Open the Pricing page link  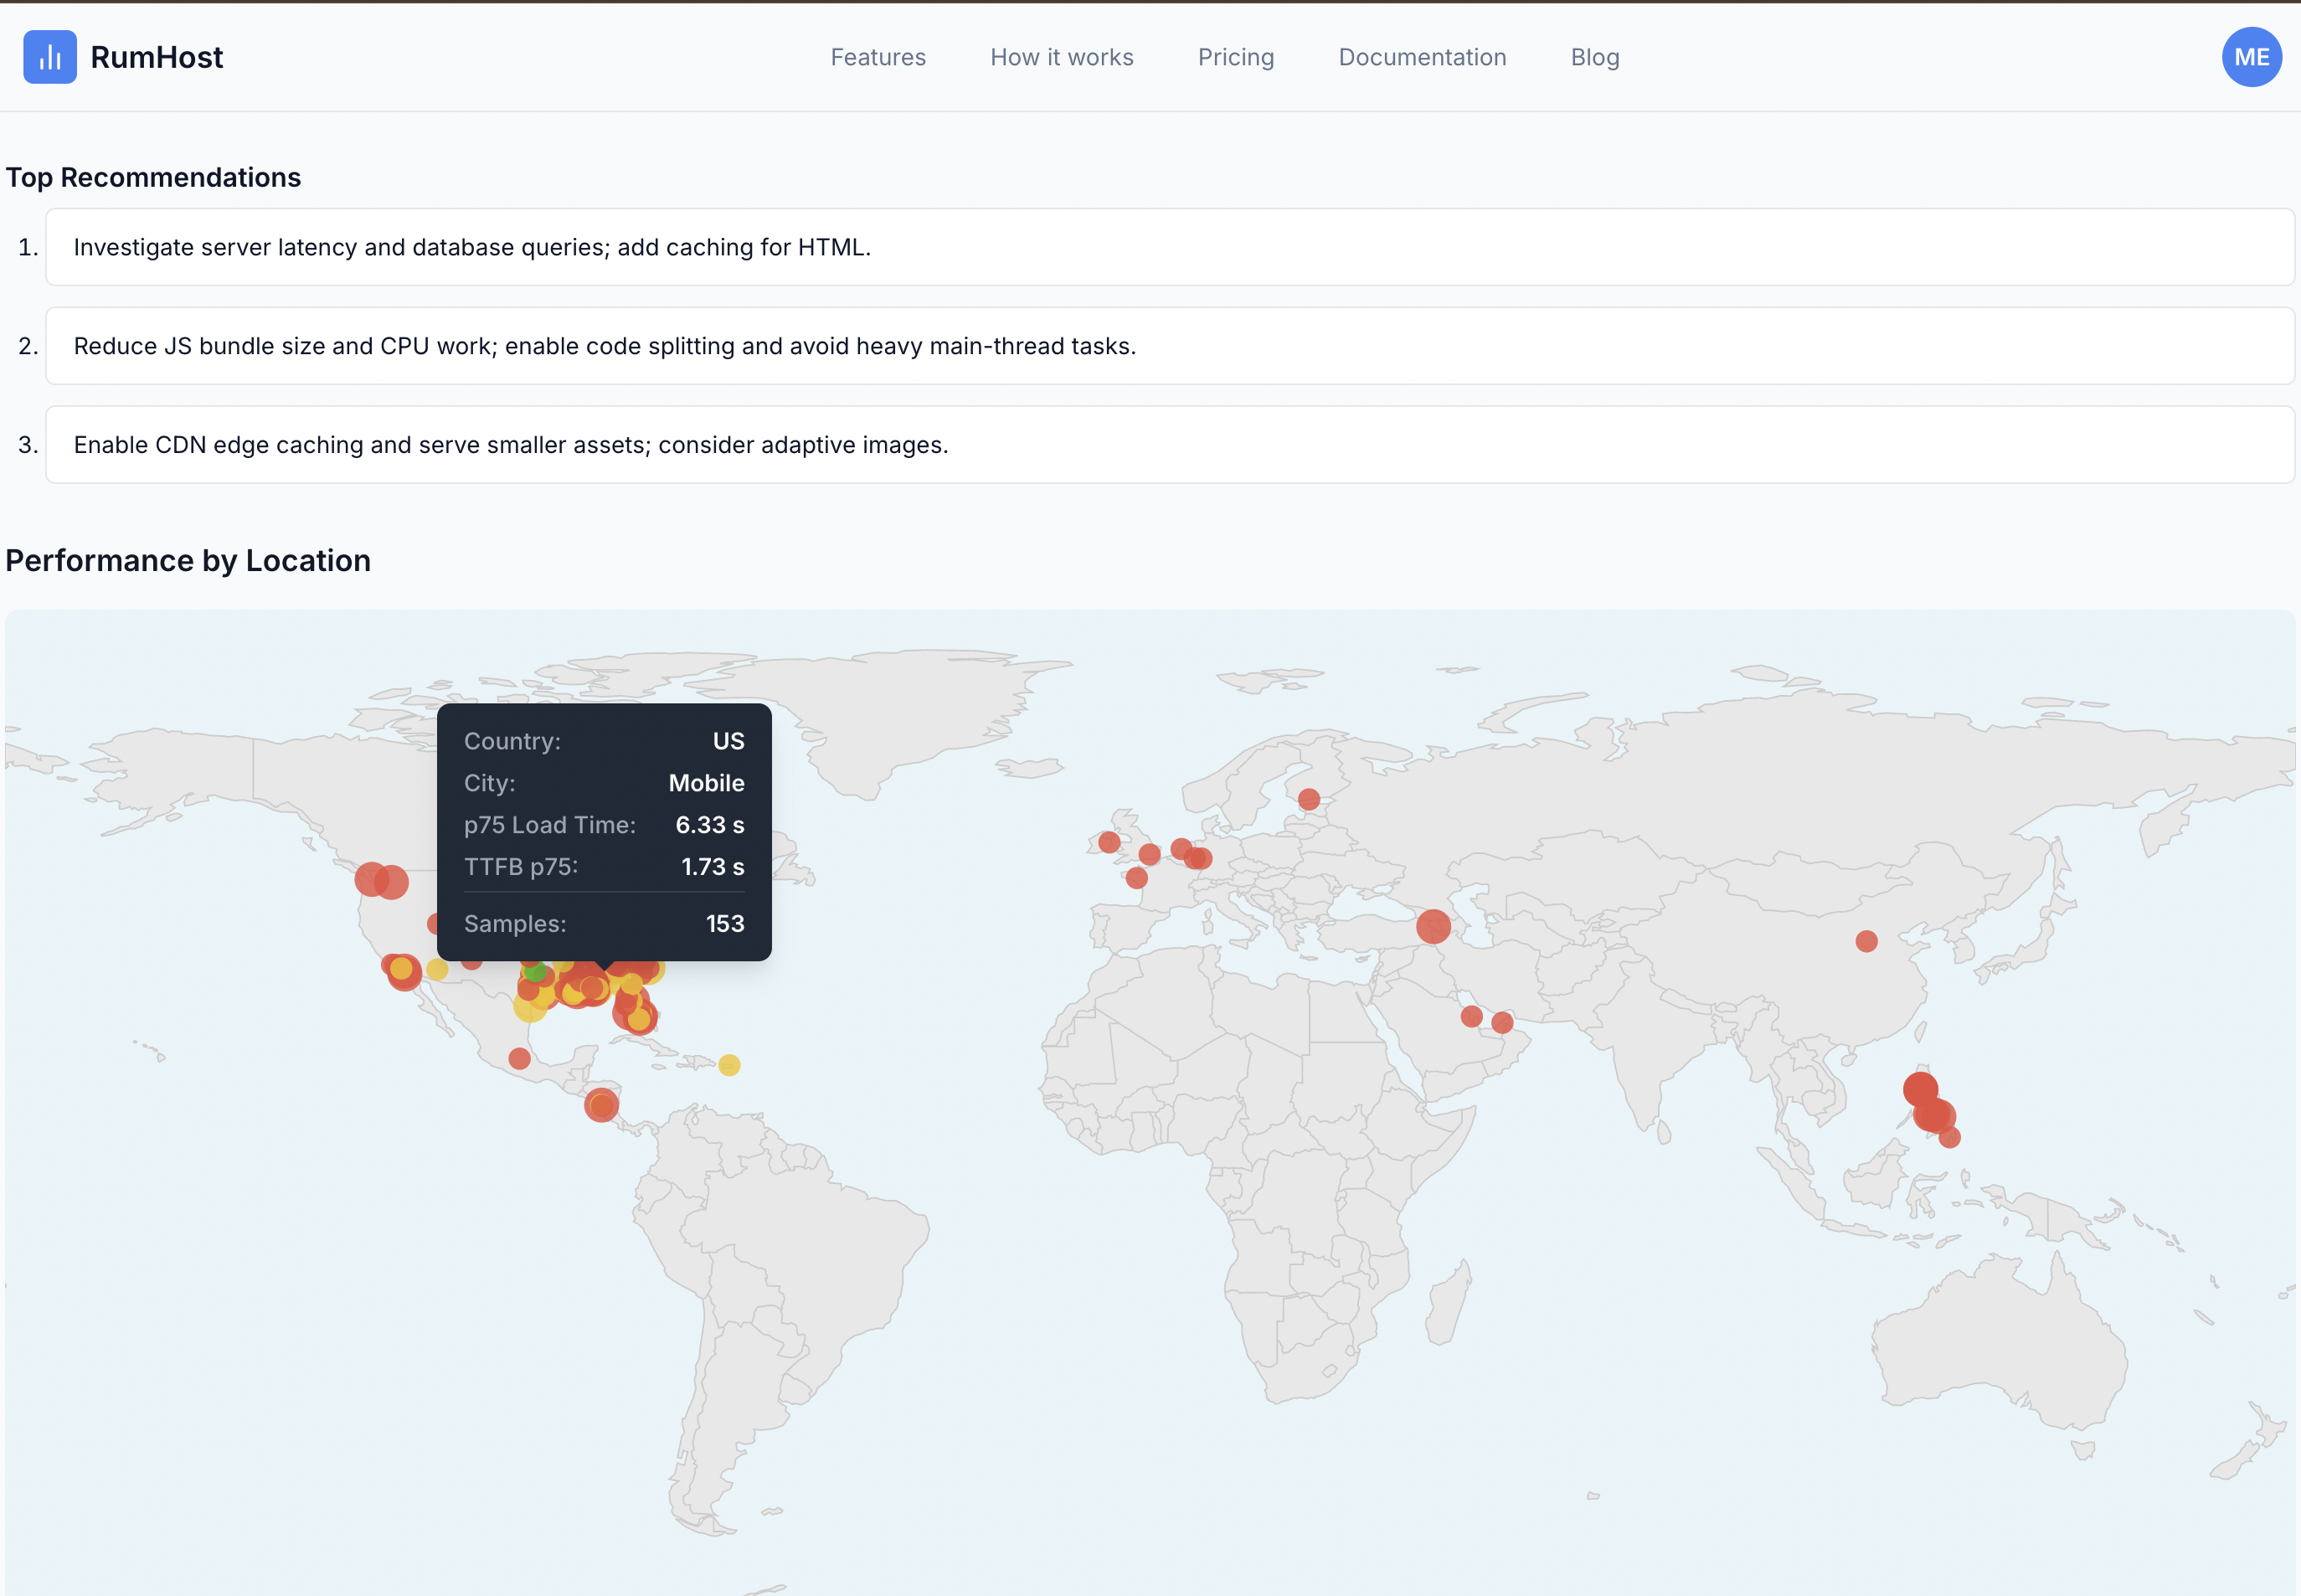pyautogui.click(x=1235, y=57)
